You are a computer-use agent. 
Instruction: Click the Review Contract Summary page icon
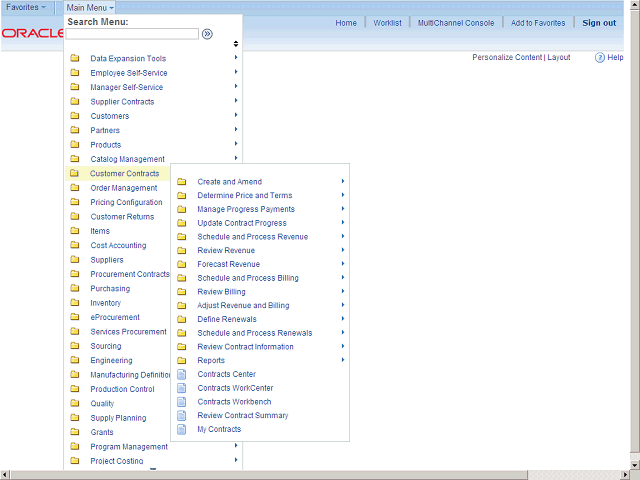[182, 416]
